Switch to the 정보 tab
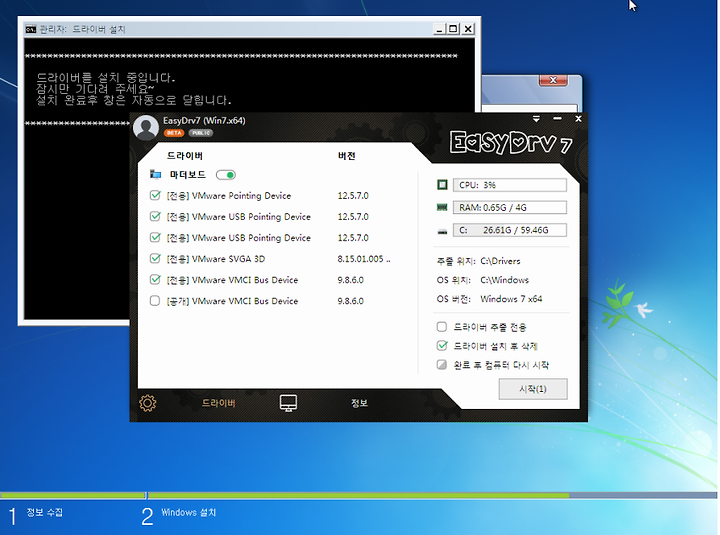The width and height of the screenshot is (720, 535). 359,403
